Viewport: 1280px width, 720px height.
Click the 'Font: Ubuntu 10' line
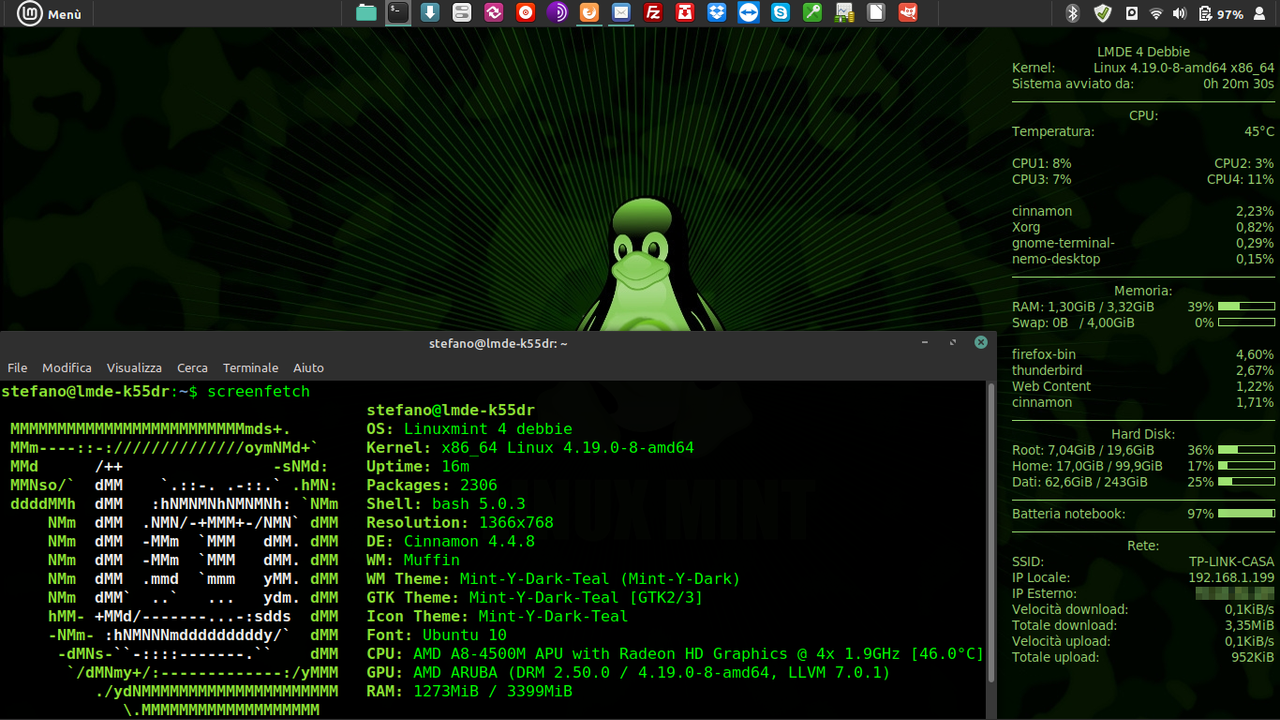[437, 635]
